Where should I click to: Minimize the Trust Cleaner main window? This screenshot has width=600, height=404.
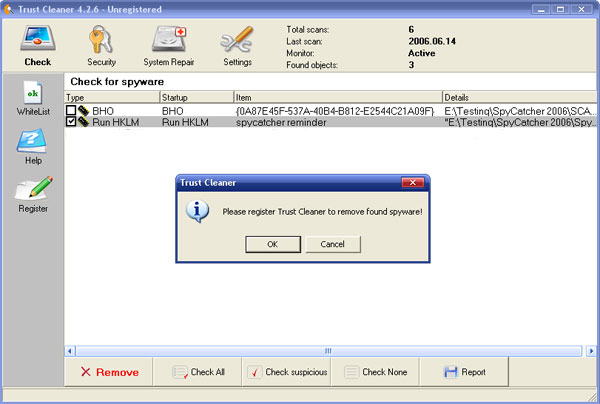coord(541,9)
